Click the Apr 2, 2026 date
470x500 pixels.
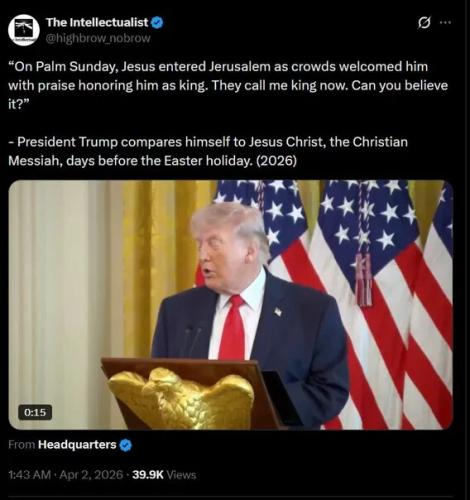tap(91, 475)
